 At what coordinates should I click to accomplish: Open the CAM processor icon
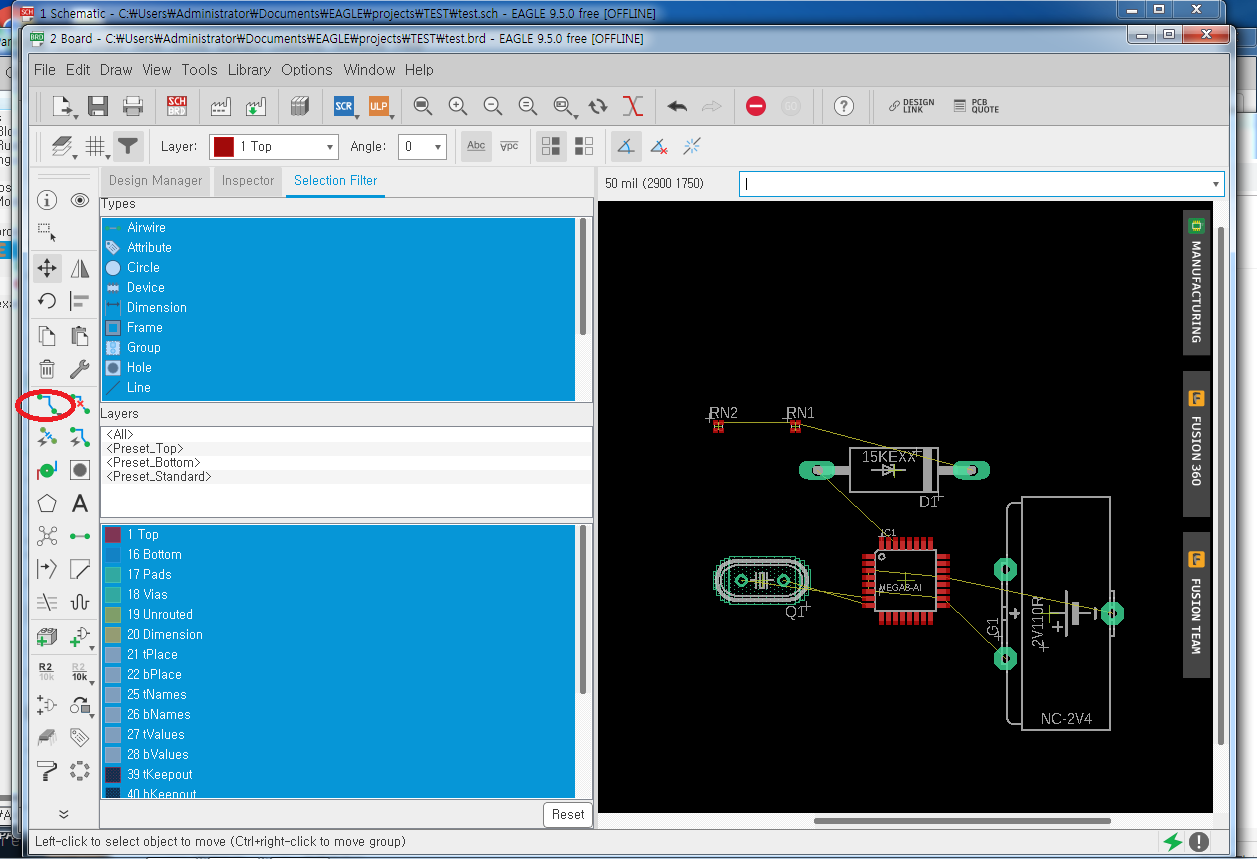pyautogui.click(x=220, y=106)
